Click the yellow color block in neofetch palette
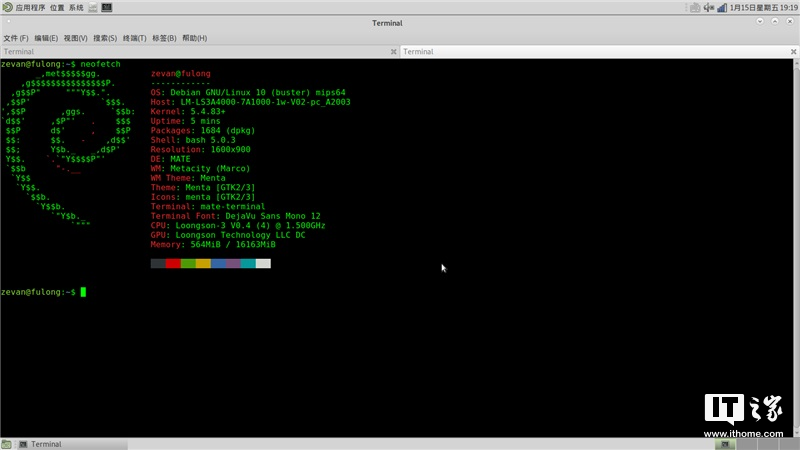The height and width of the screenshot is (450, 800). pos(203,263)
